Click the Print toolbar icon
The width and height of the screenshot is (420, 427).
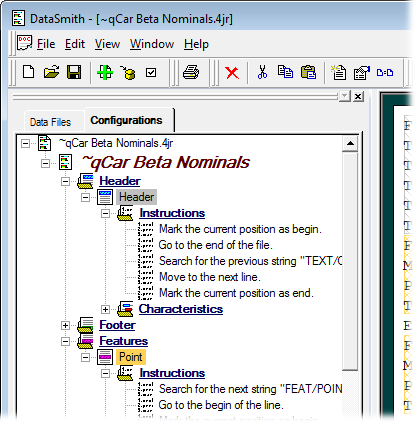click(x=191, y=72)
